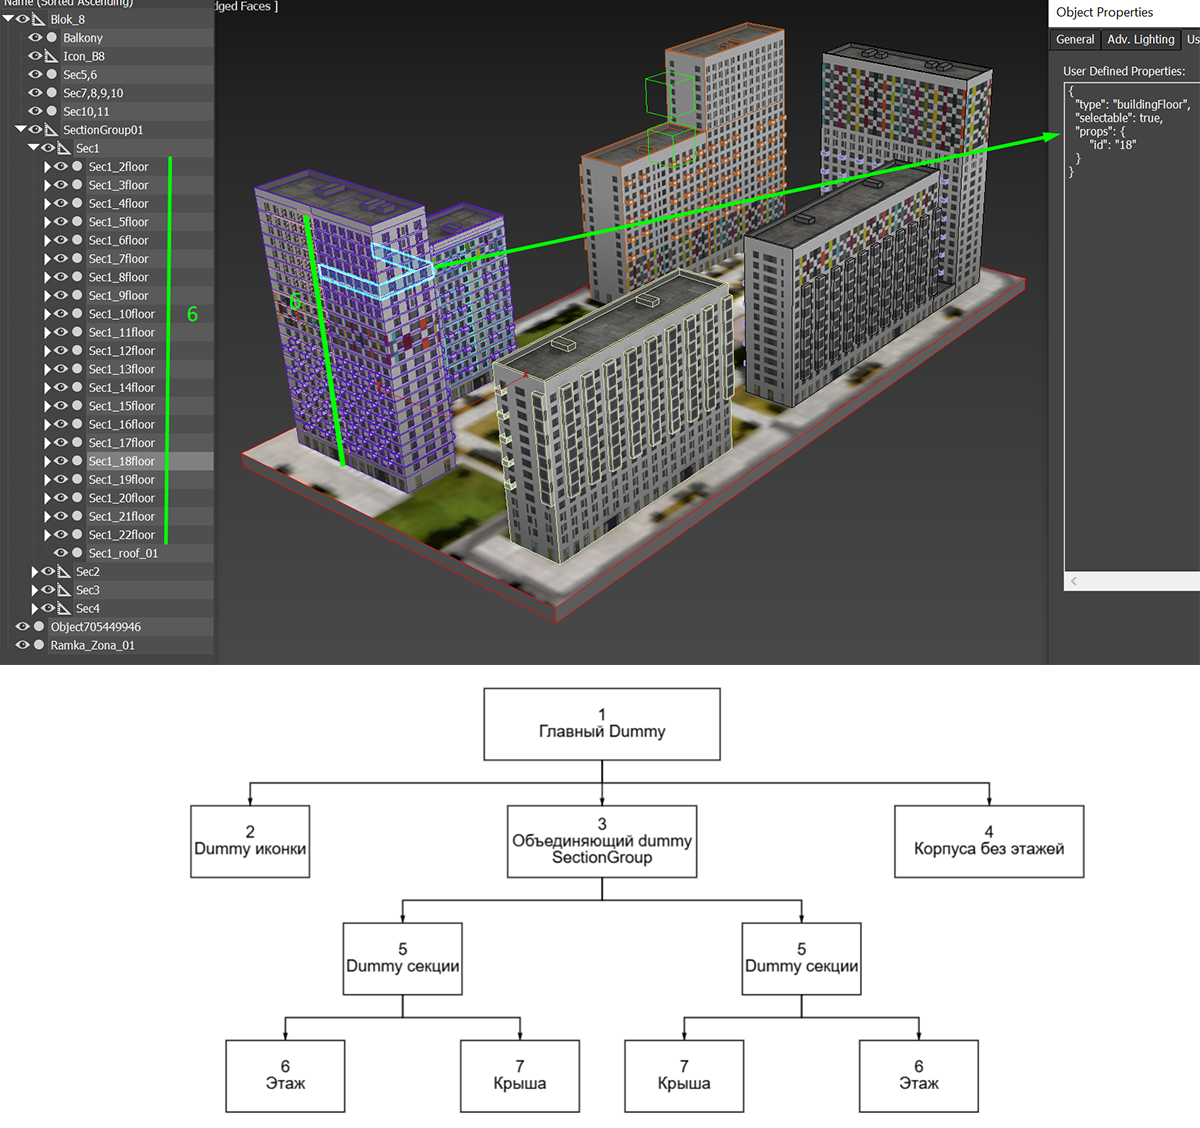The image size is (1200, 1128).
Task: Click the Sec1_roof_01 geometry dot icon
Action: pos(77,553)
